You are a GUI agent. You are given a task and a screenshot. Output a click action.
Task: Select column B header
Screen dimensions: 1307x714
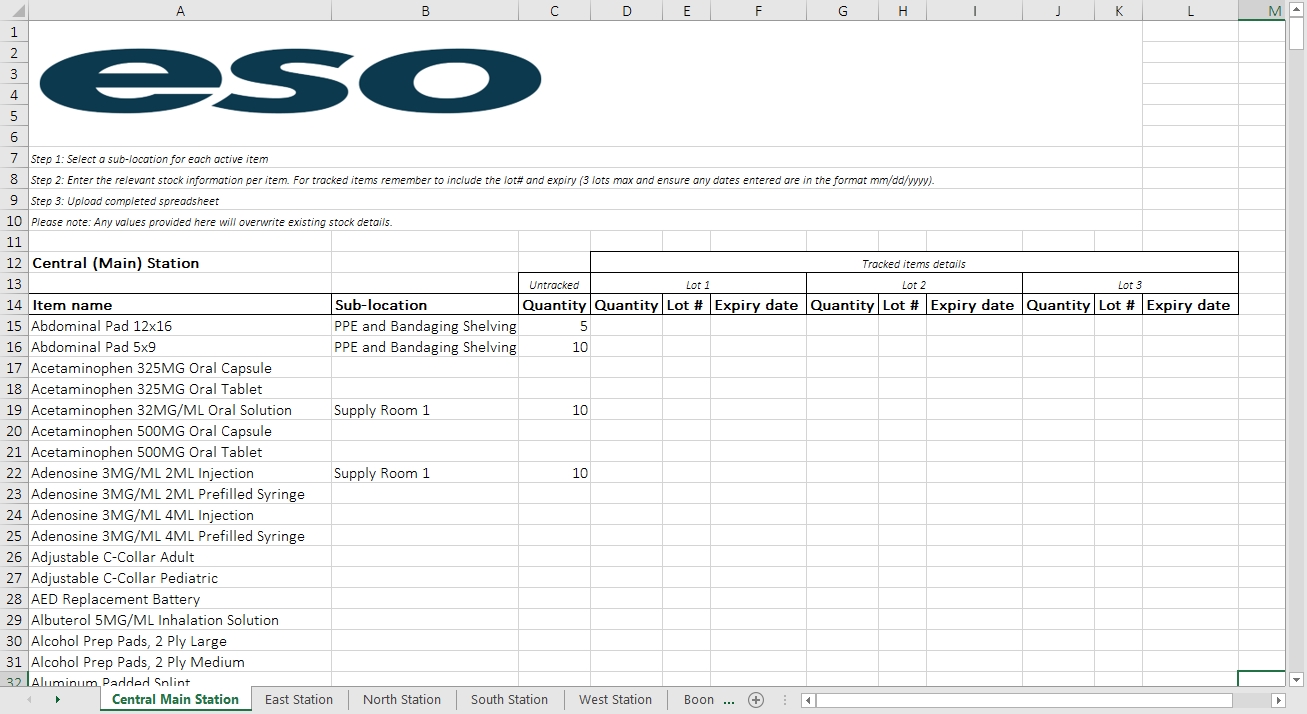point(425,10)
